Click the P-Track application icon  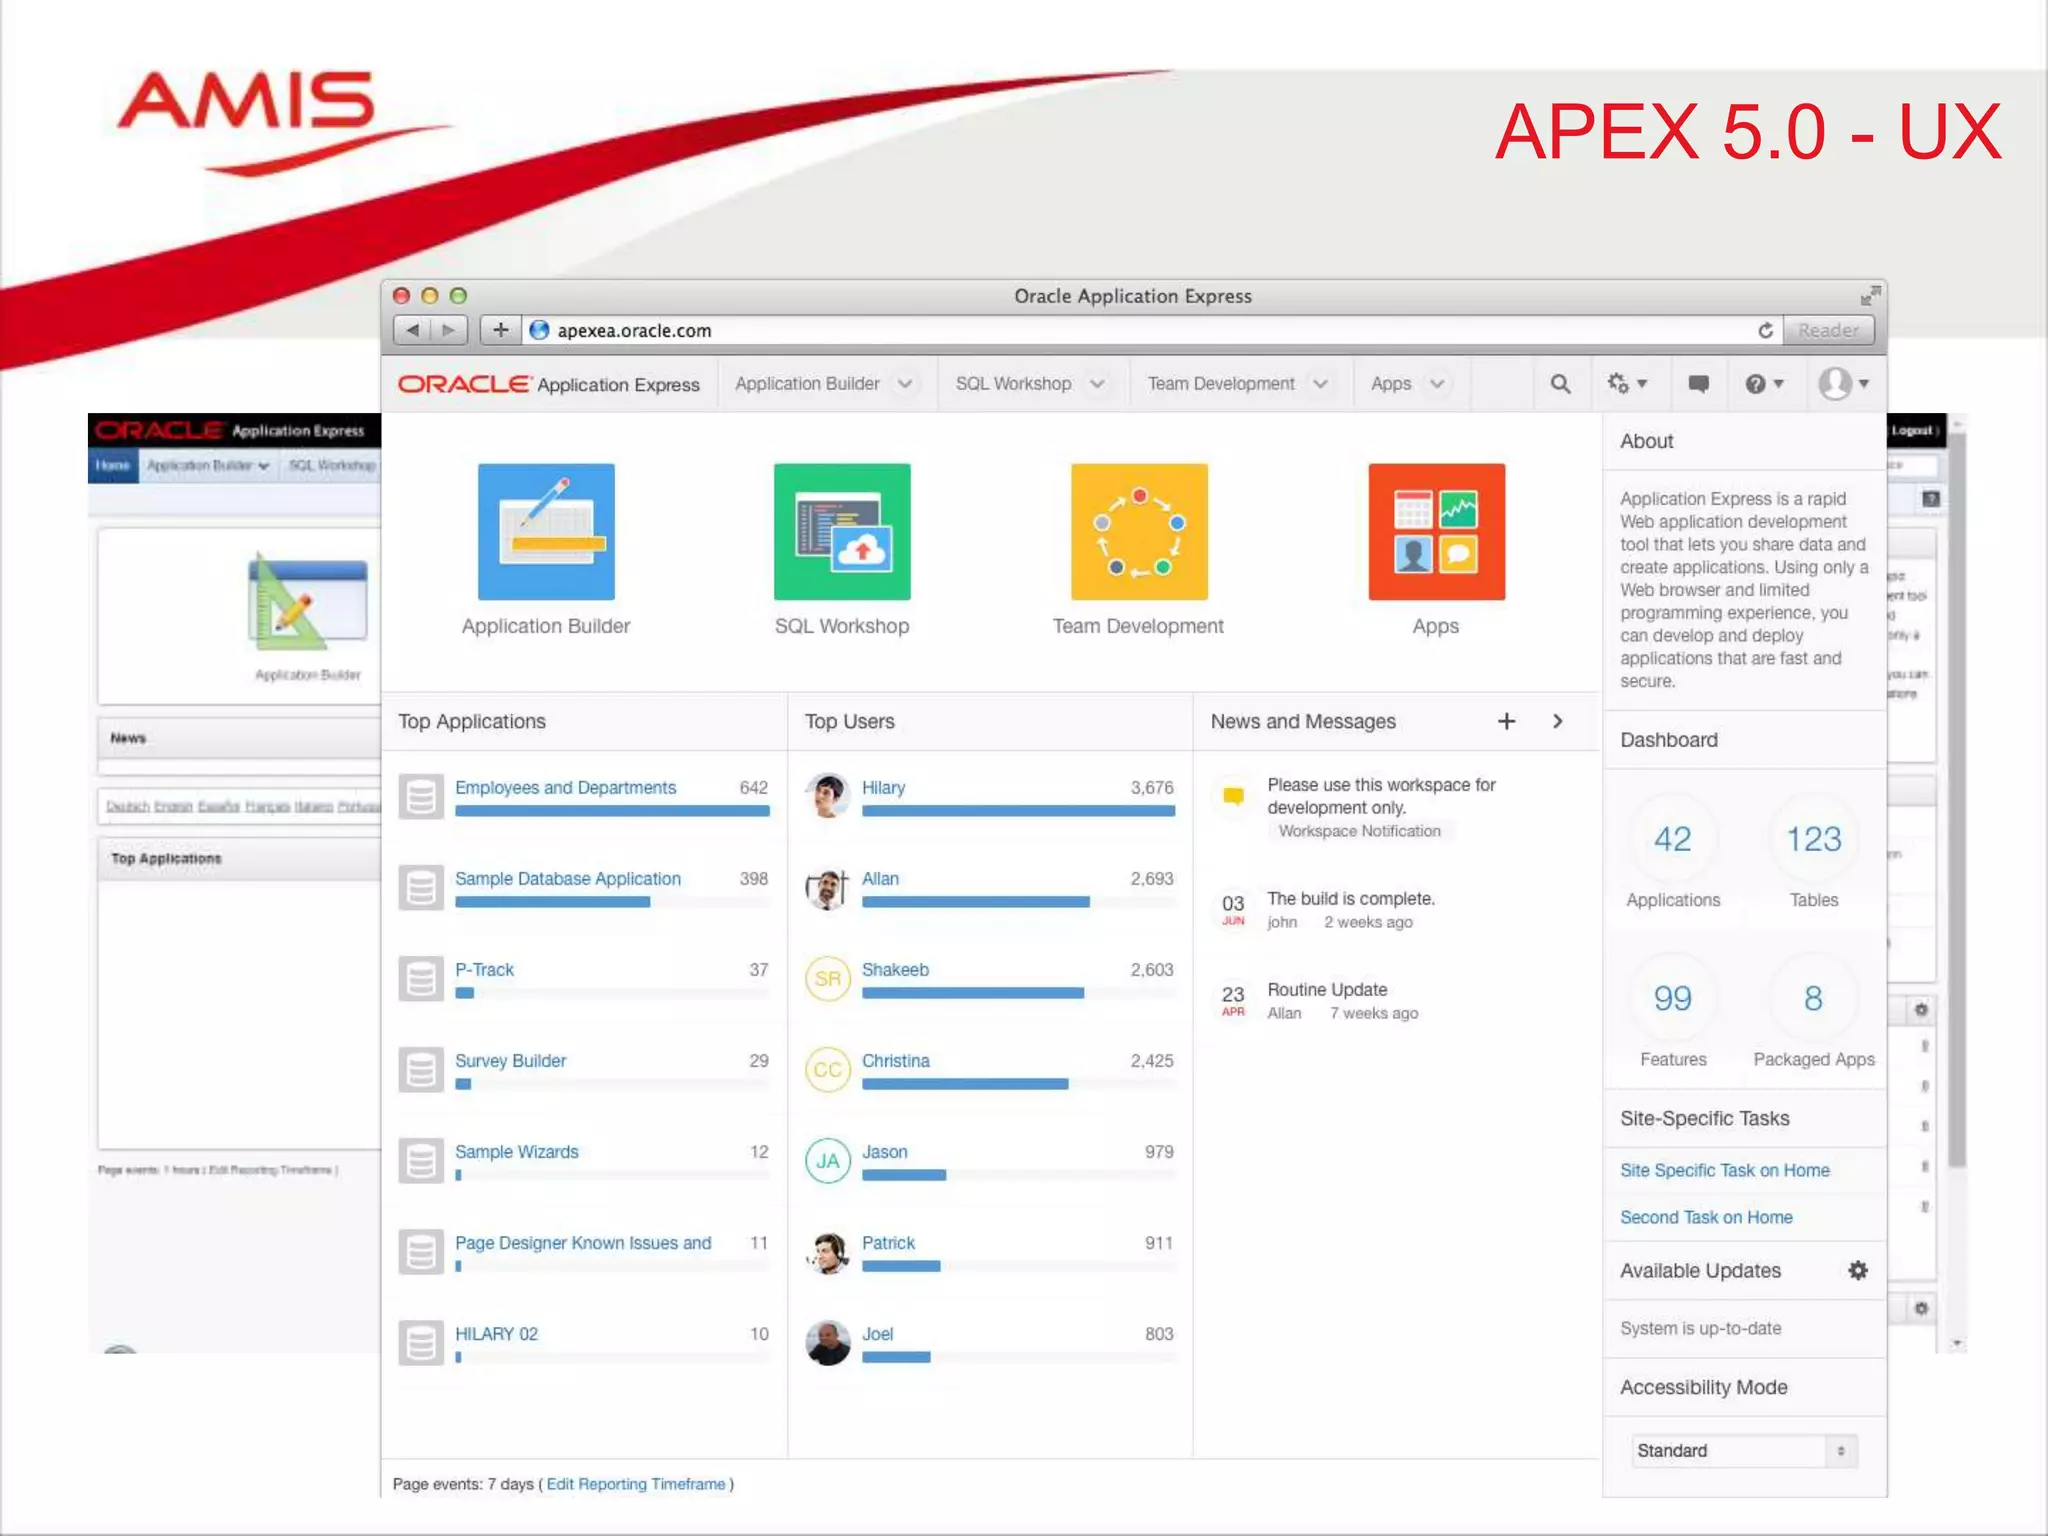tap(421, 978)
